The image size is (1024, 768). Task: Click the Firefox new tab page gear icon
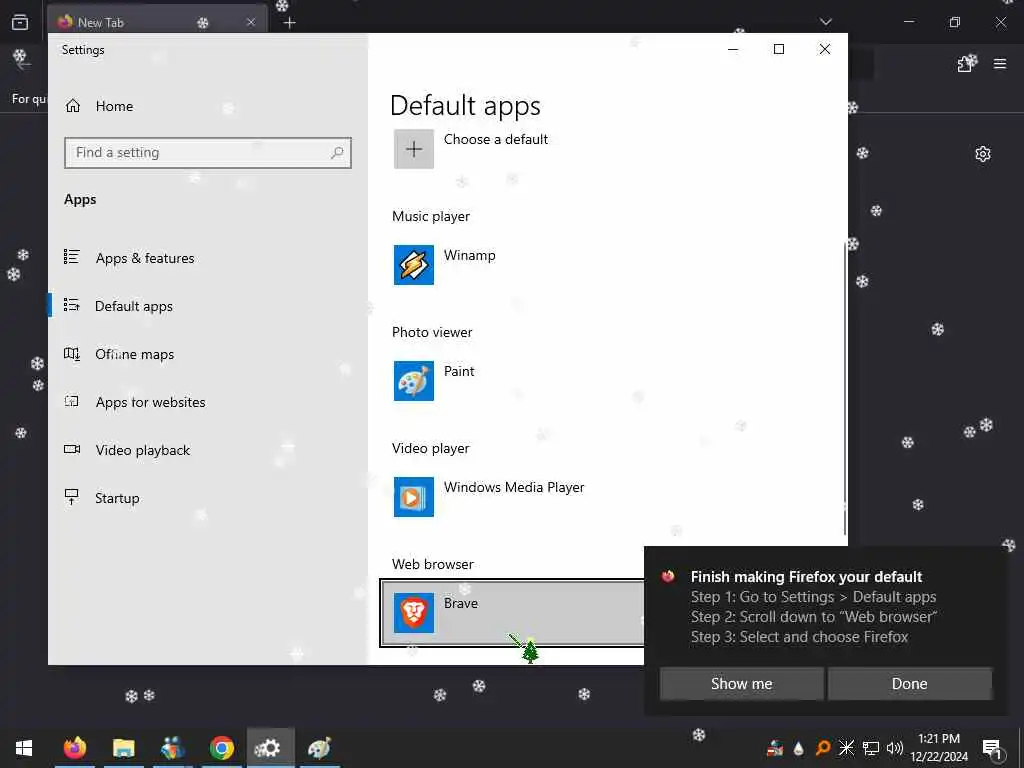click(983, 154)
